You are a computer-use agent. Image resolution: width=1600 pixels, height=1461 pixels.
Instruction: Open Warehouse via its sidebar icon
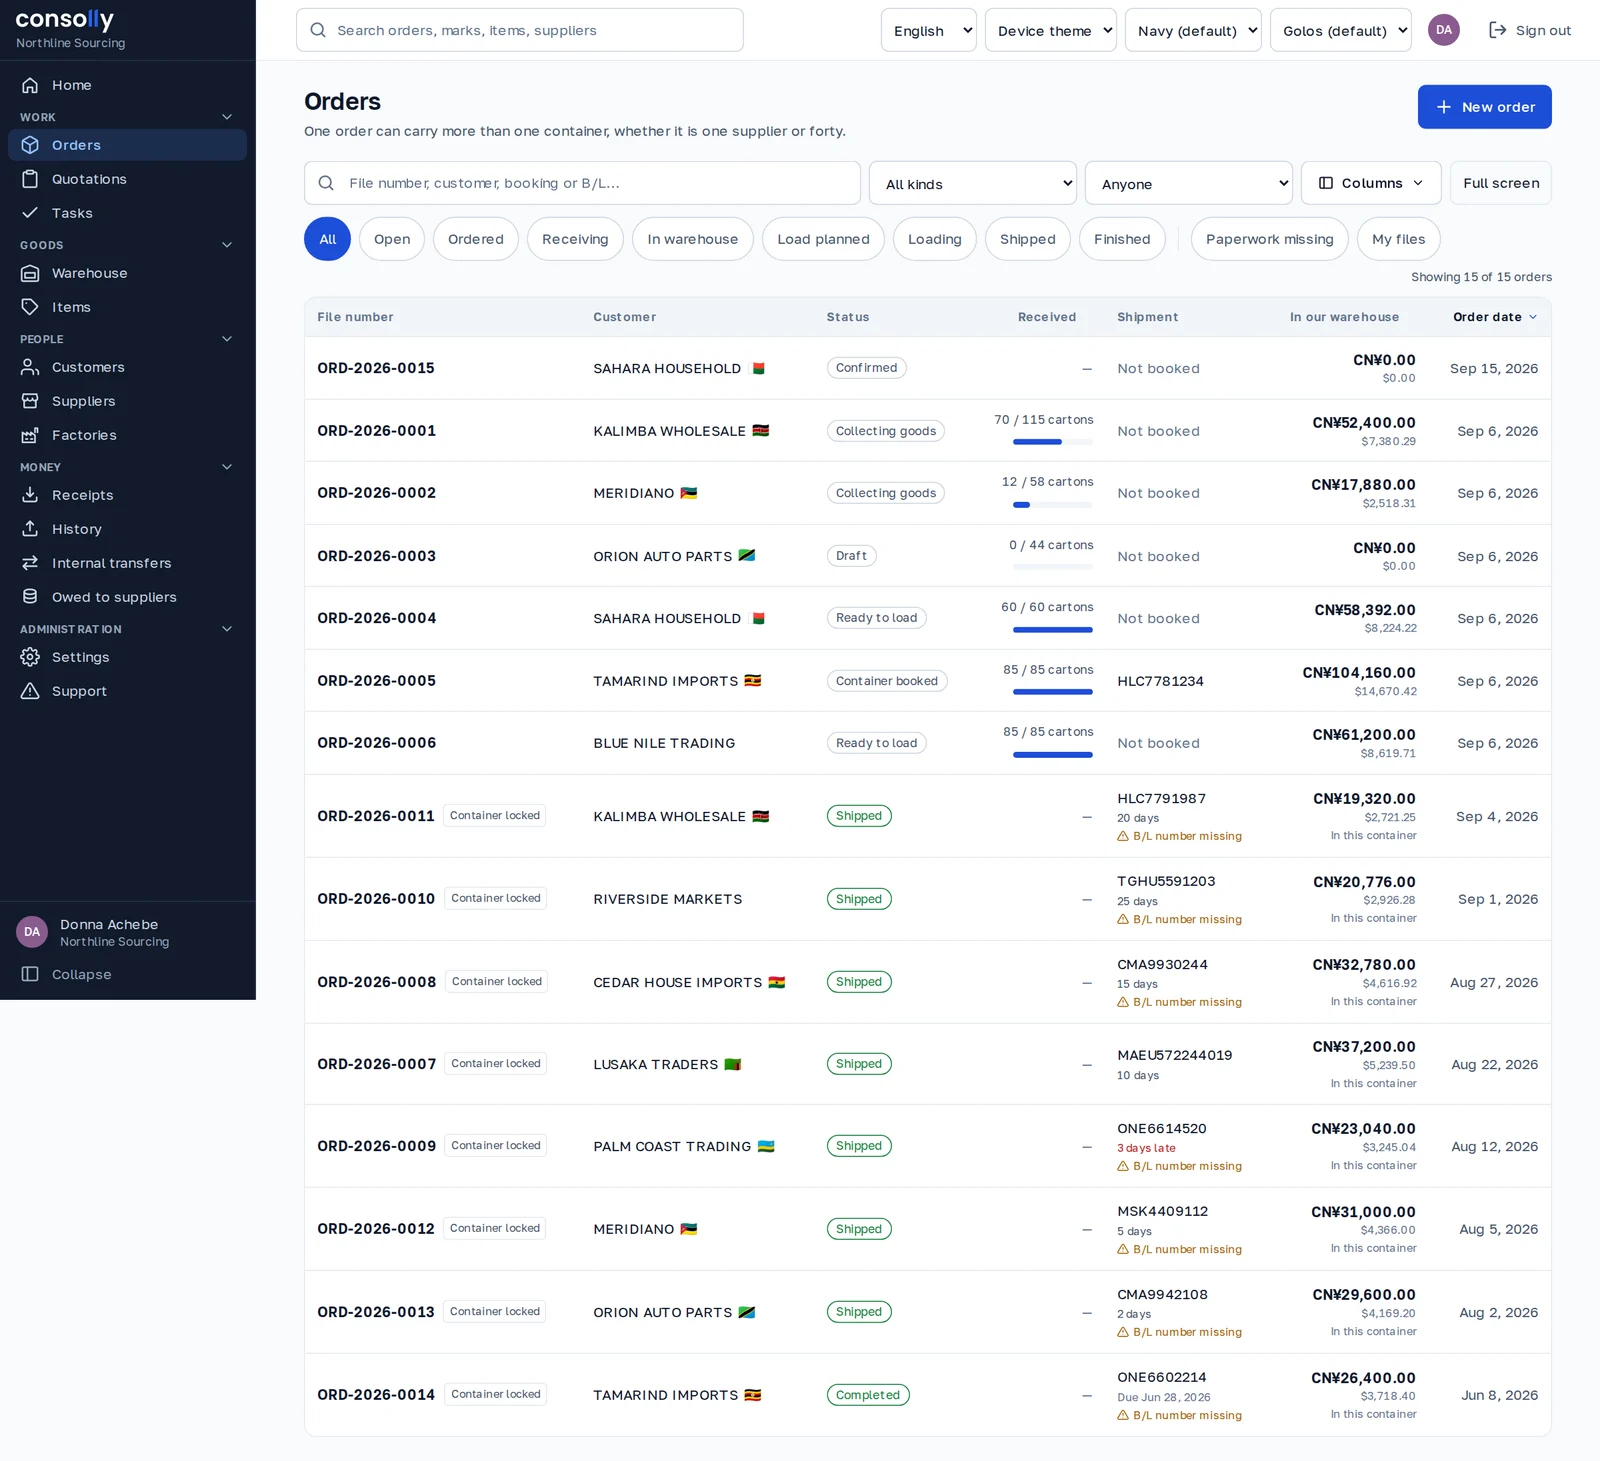30,273
